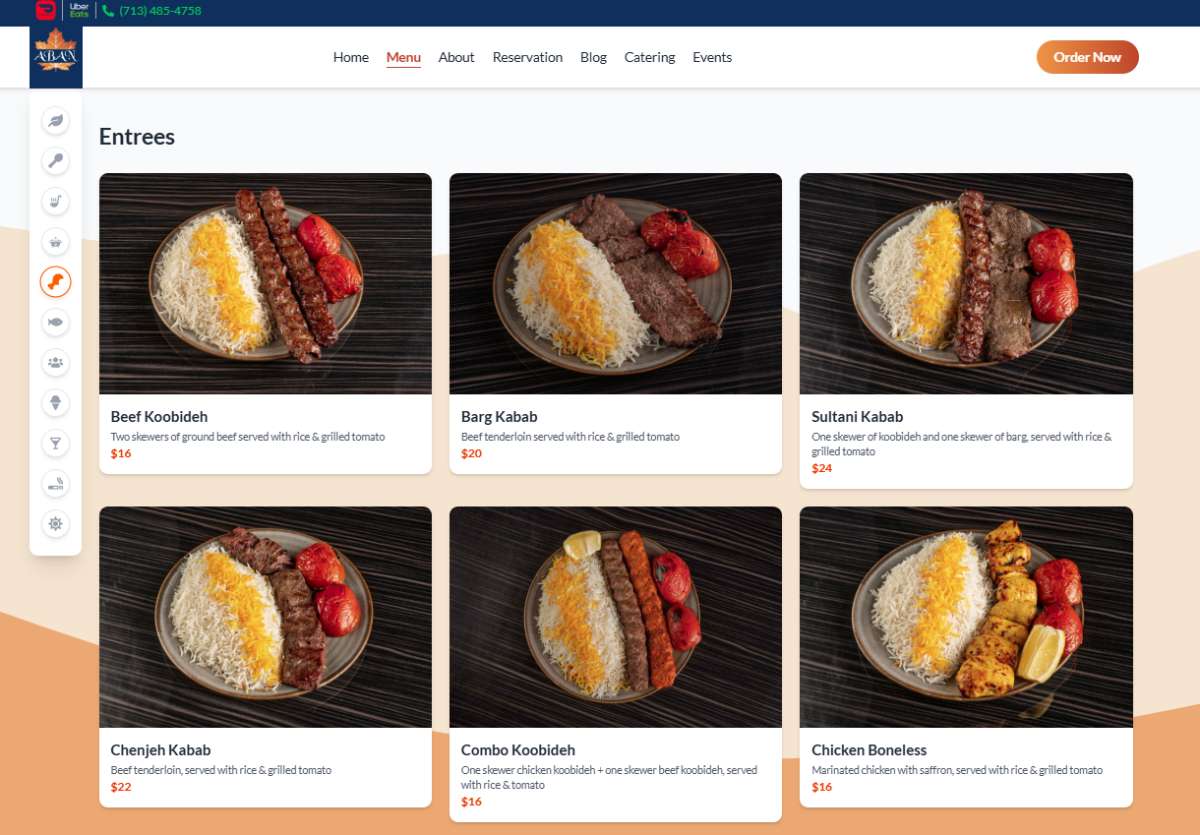This screenshot has width=1200, height=835.
Task: Click the ice cream cone dessert icon
Action: (56, 402)
